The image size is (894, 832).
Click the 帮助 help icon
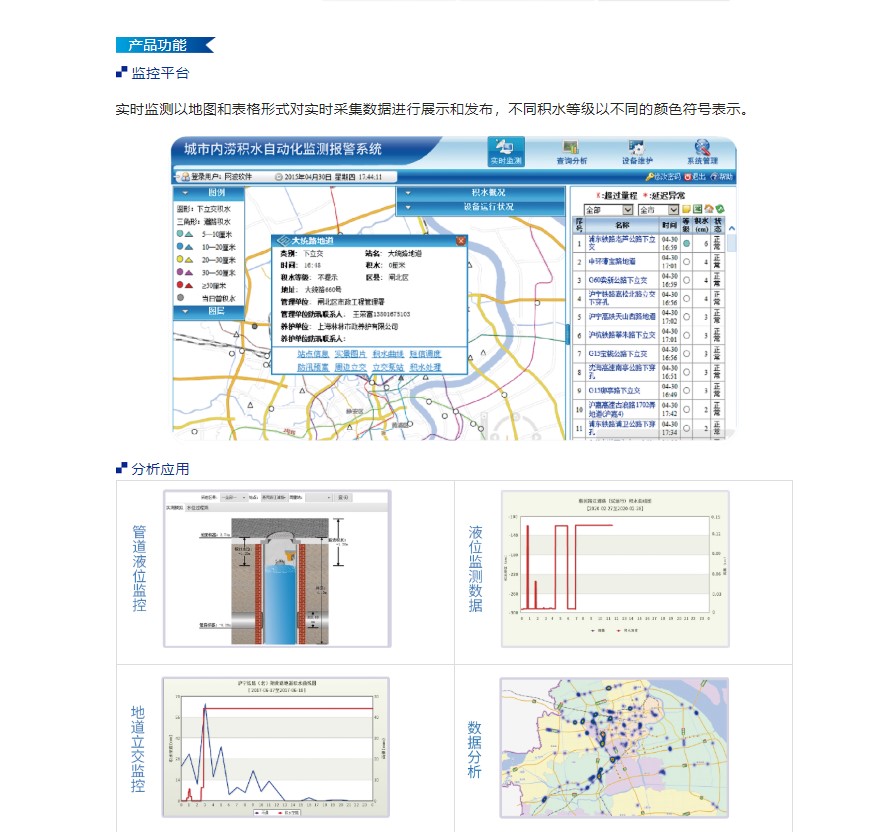(713, 177)
